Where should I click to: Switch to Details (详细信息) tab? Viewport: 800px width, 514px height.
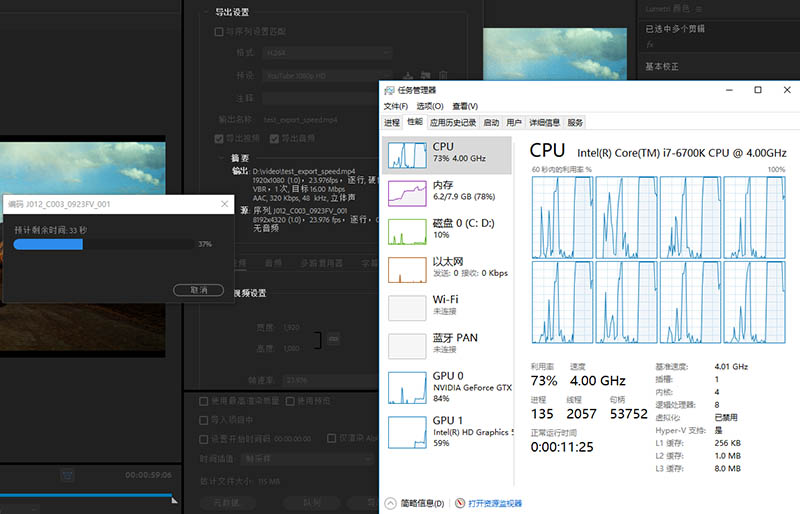pos(544,123)
